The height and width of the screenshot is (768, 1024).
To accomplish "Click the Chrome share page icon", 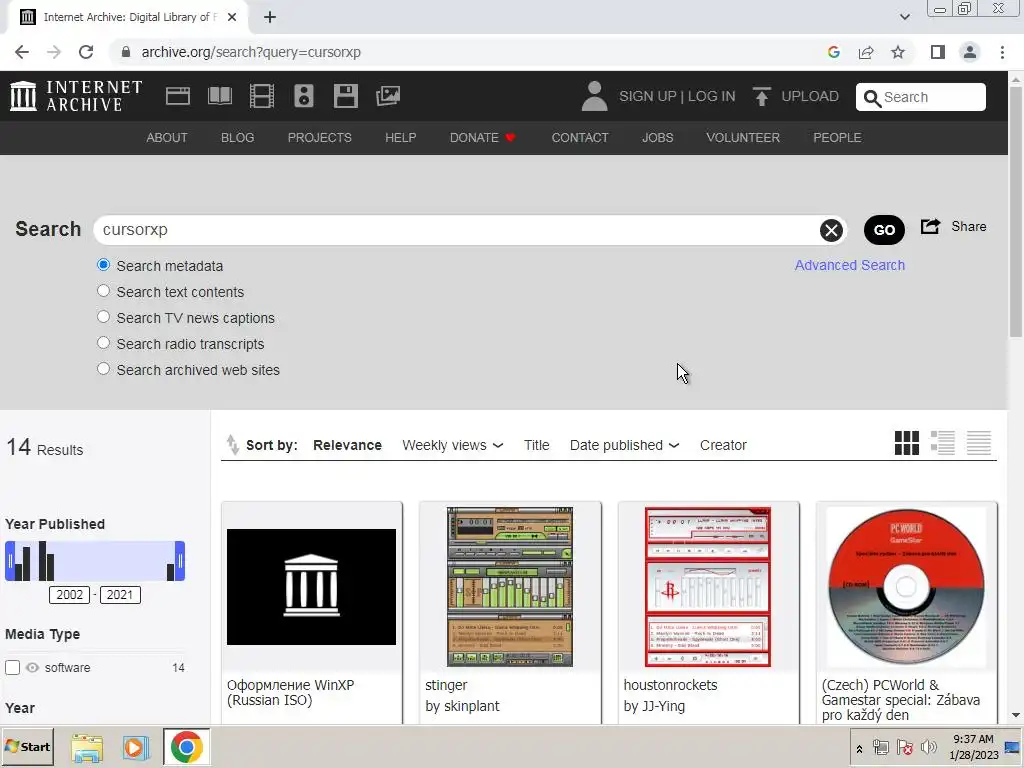I will tap(866, 52).
